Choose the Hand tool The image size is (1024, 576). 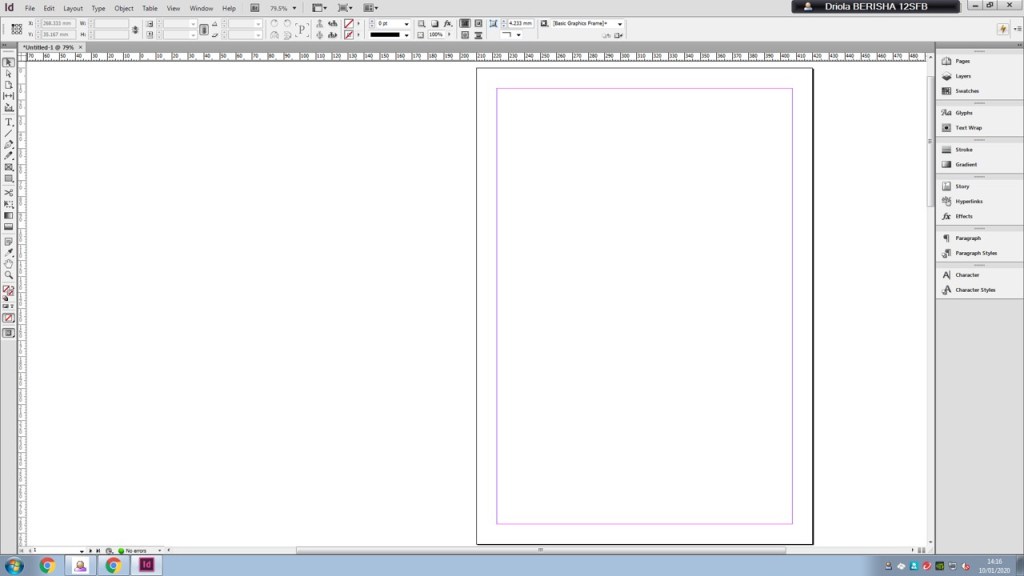9,264
